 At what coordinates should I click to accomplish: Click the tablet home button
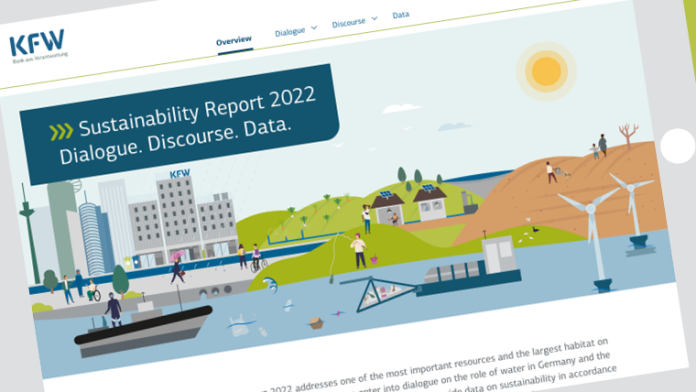coord(677,146)
